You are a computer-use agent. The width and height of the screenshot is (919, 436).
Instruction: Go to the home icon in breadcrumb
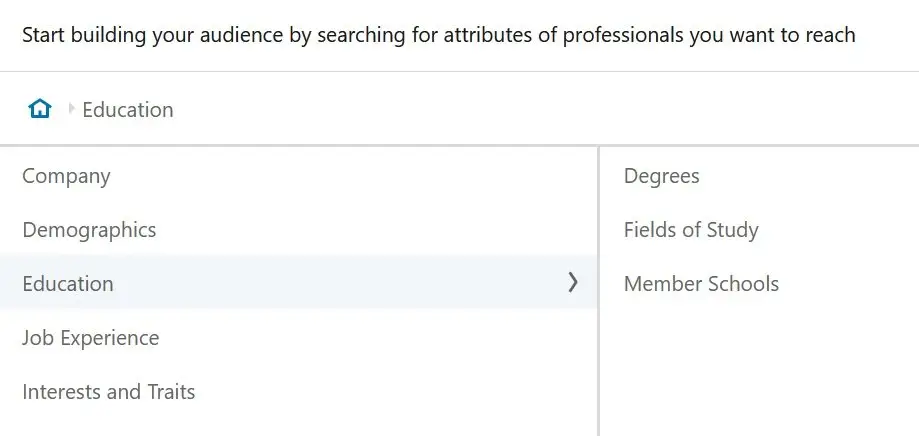[40, 109]
